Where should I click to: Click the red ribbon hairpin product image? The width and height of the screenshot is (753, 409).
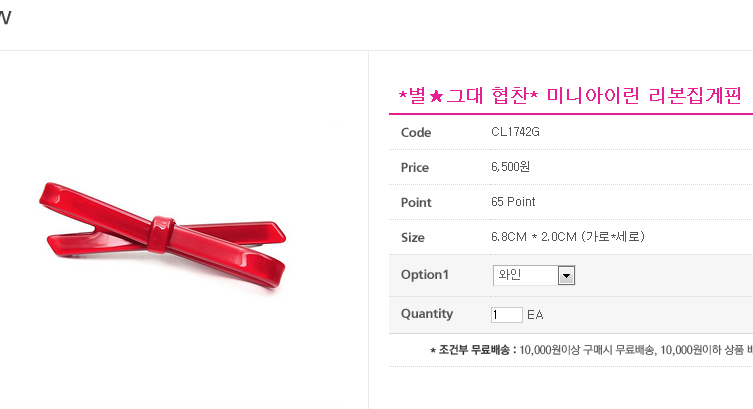click(x=162, y=236)
